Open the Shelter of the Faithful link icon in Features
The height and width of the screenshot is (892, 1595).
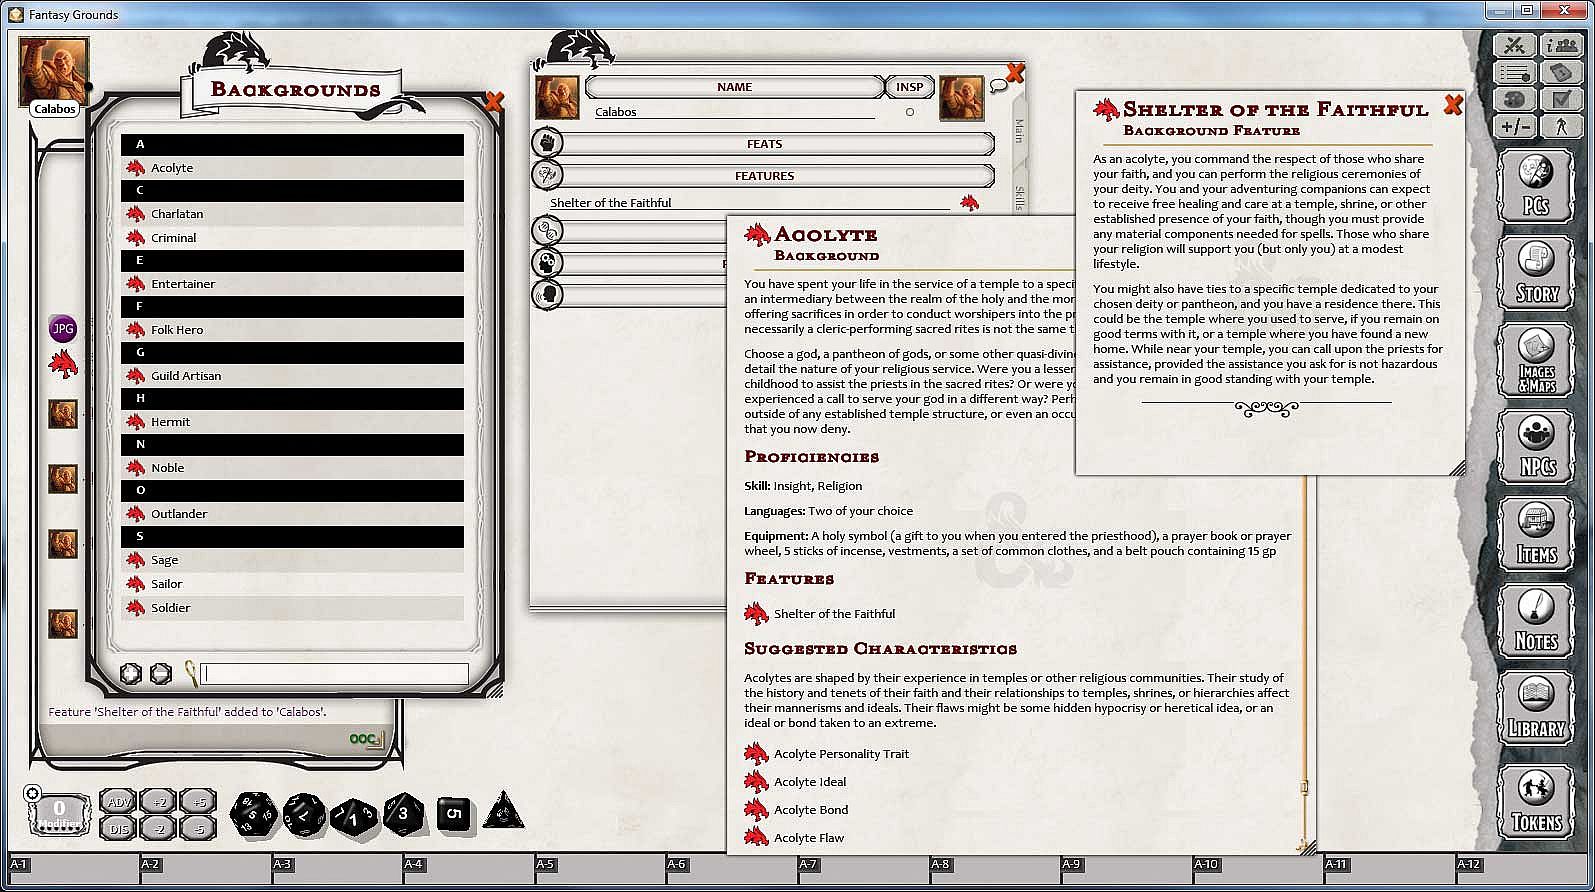[x=969, y=203]
